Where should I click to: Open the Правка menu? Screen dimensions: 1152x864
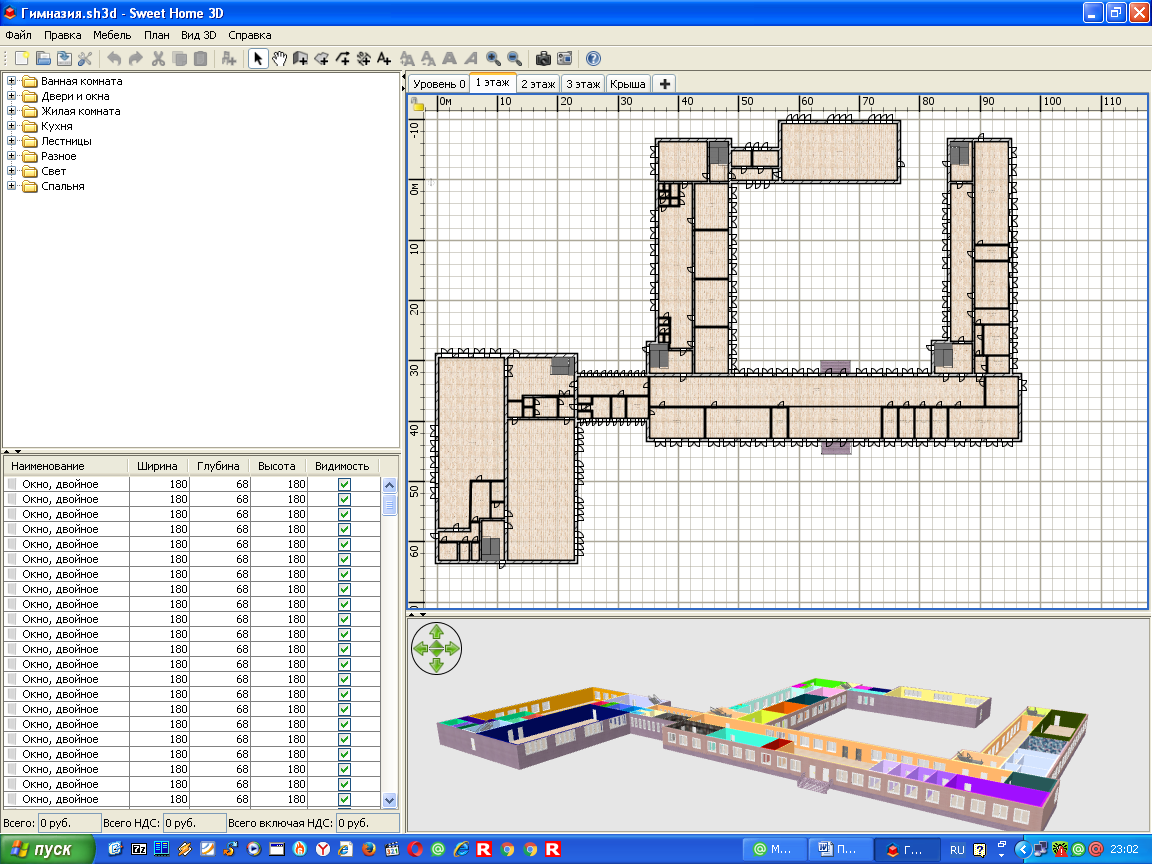(x=62, y=35)
